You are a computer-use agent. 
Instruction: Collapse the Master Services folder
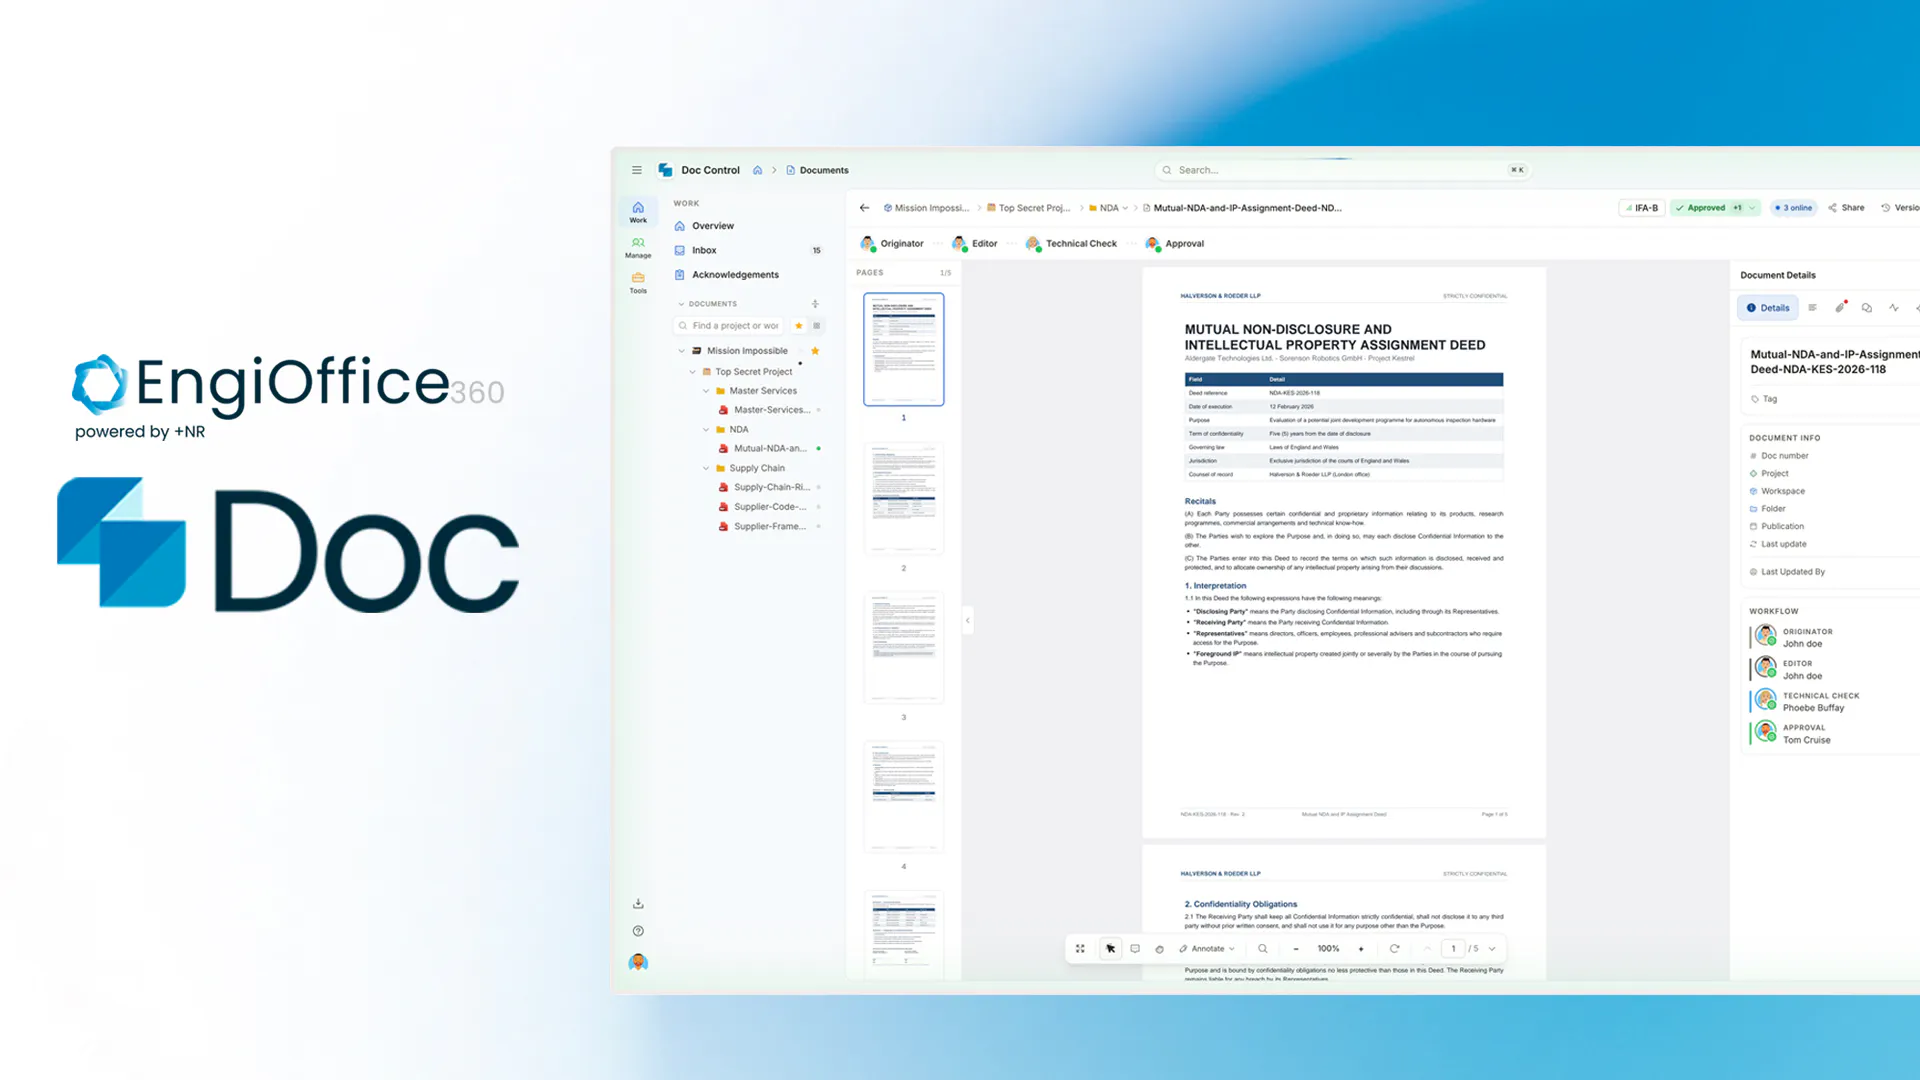(x=706, y=391)
